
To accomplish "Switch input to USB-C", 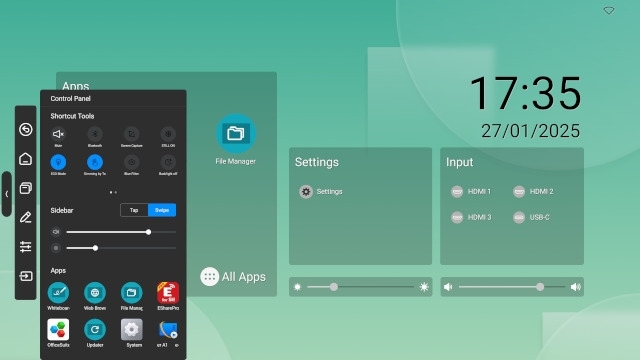I will pyautogui.click(x=531, y=217).
